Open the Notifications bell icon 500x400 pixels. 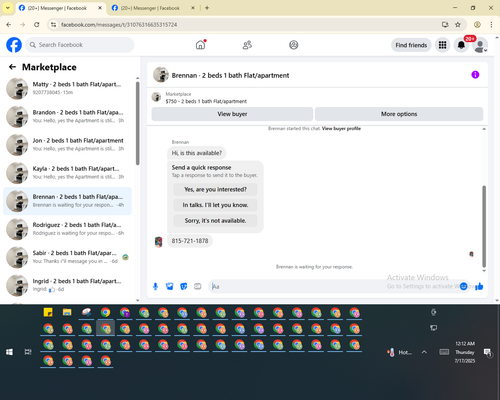[x=461, y=45]
